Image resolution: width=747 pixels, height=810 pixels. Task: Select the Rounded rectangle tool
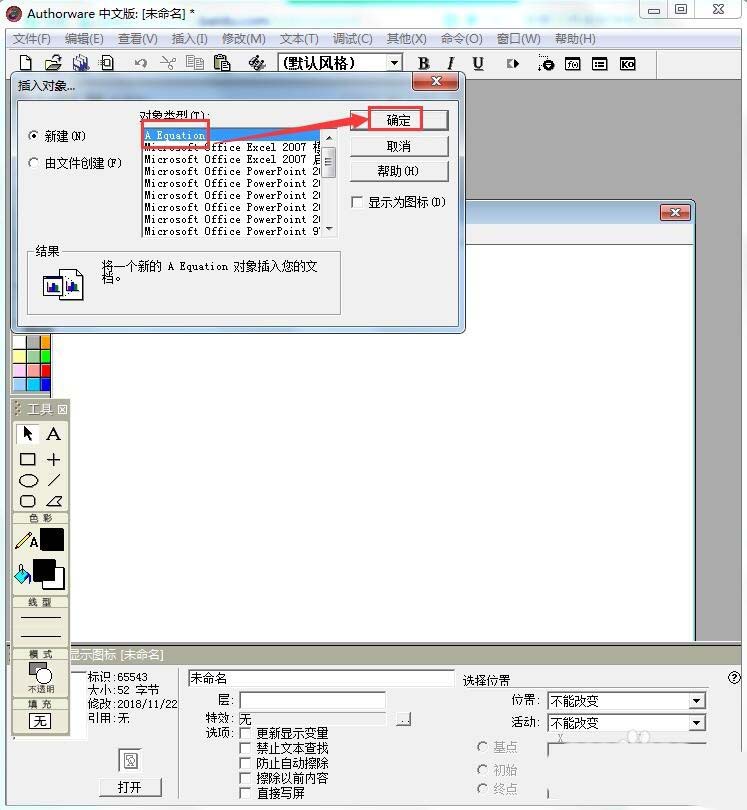27,501
